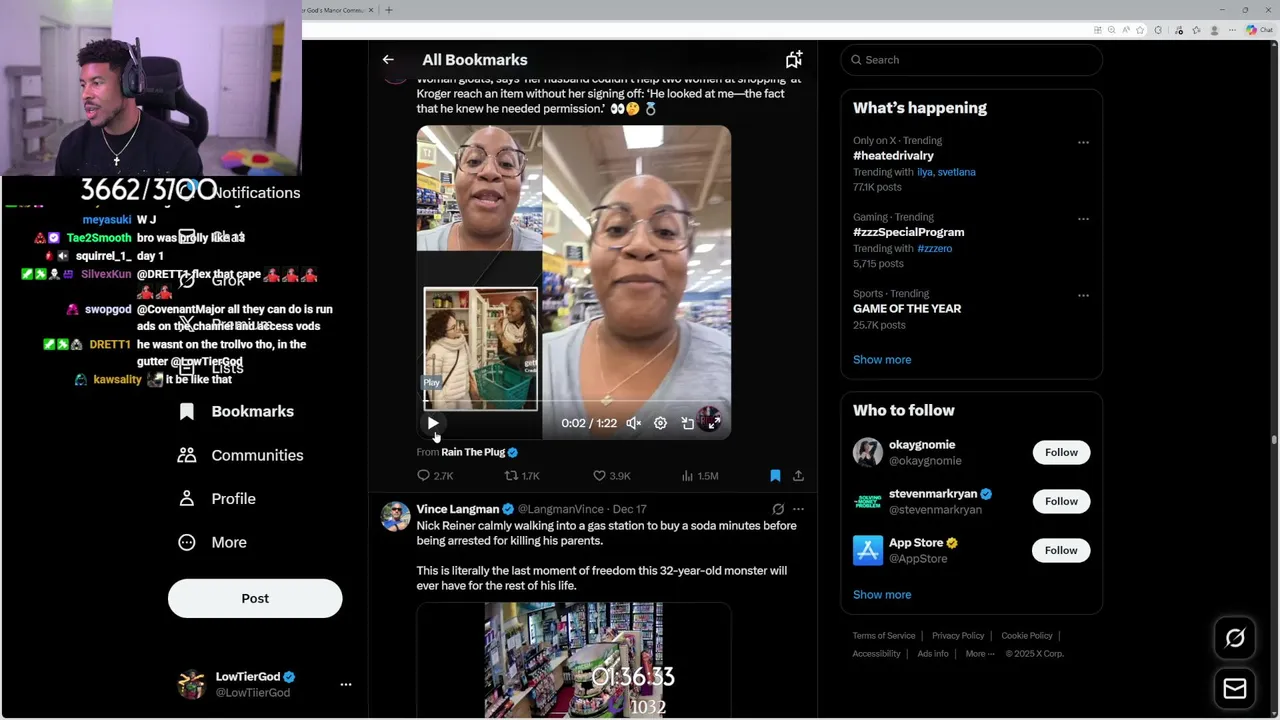Follow App Store
1280x720 pixels.
point(1061,550)
